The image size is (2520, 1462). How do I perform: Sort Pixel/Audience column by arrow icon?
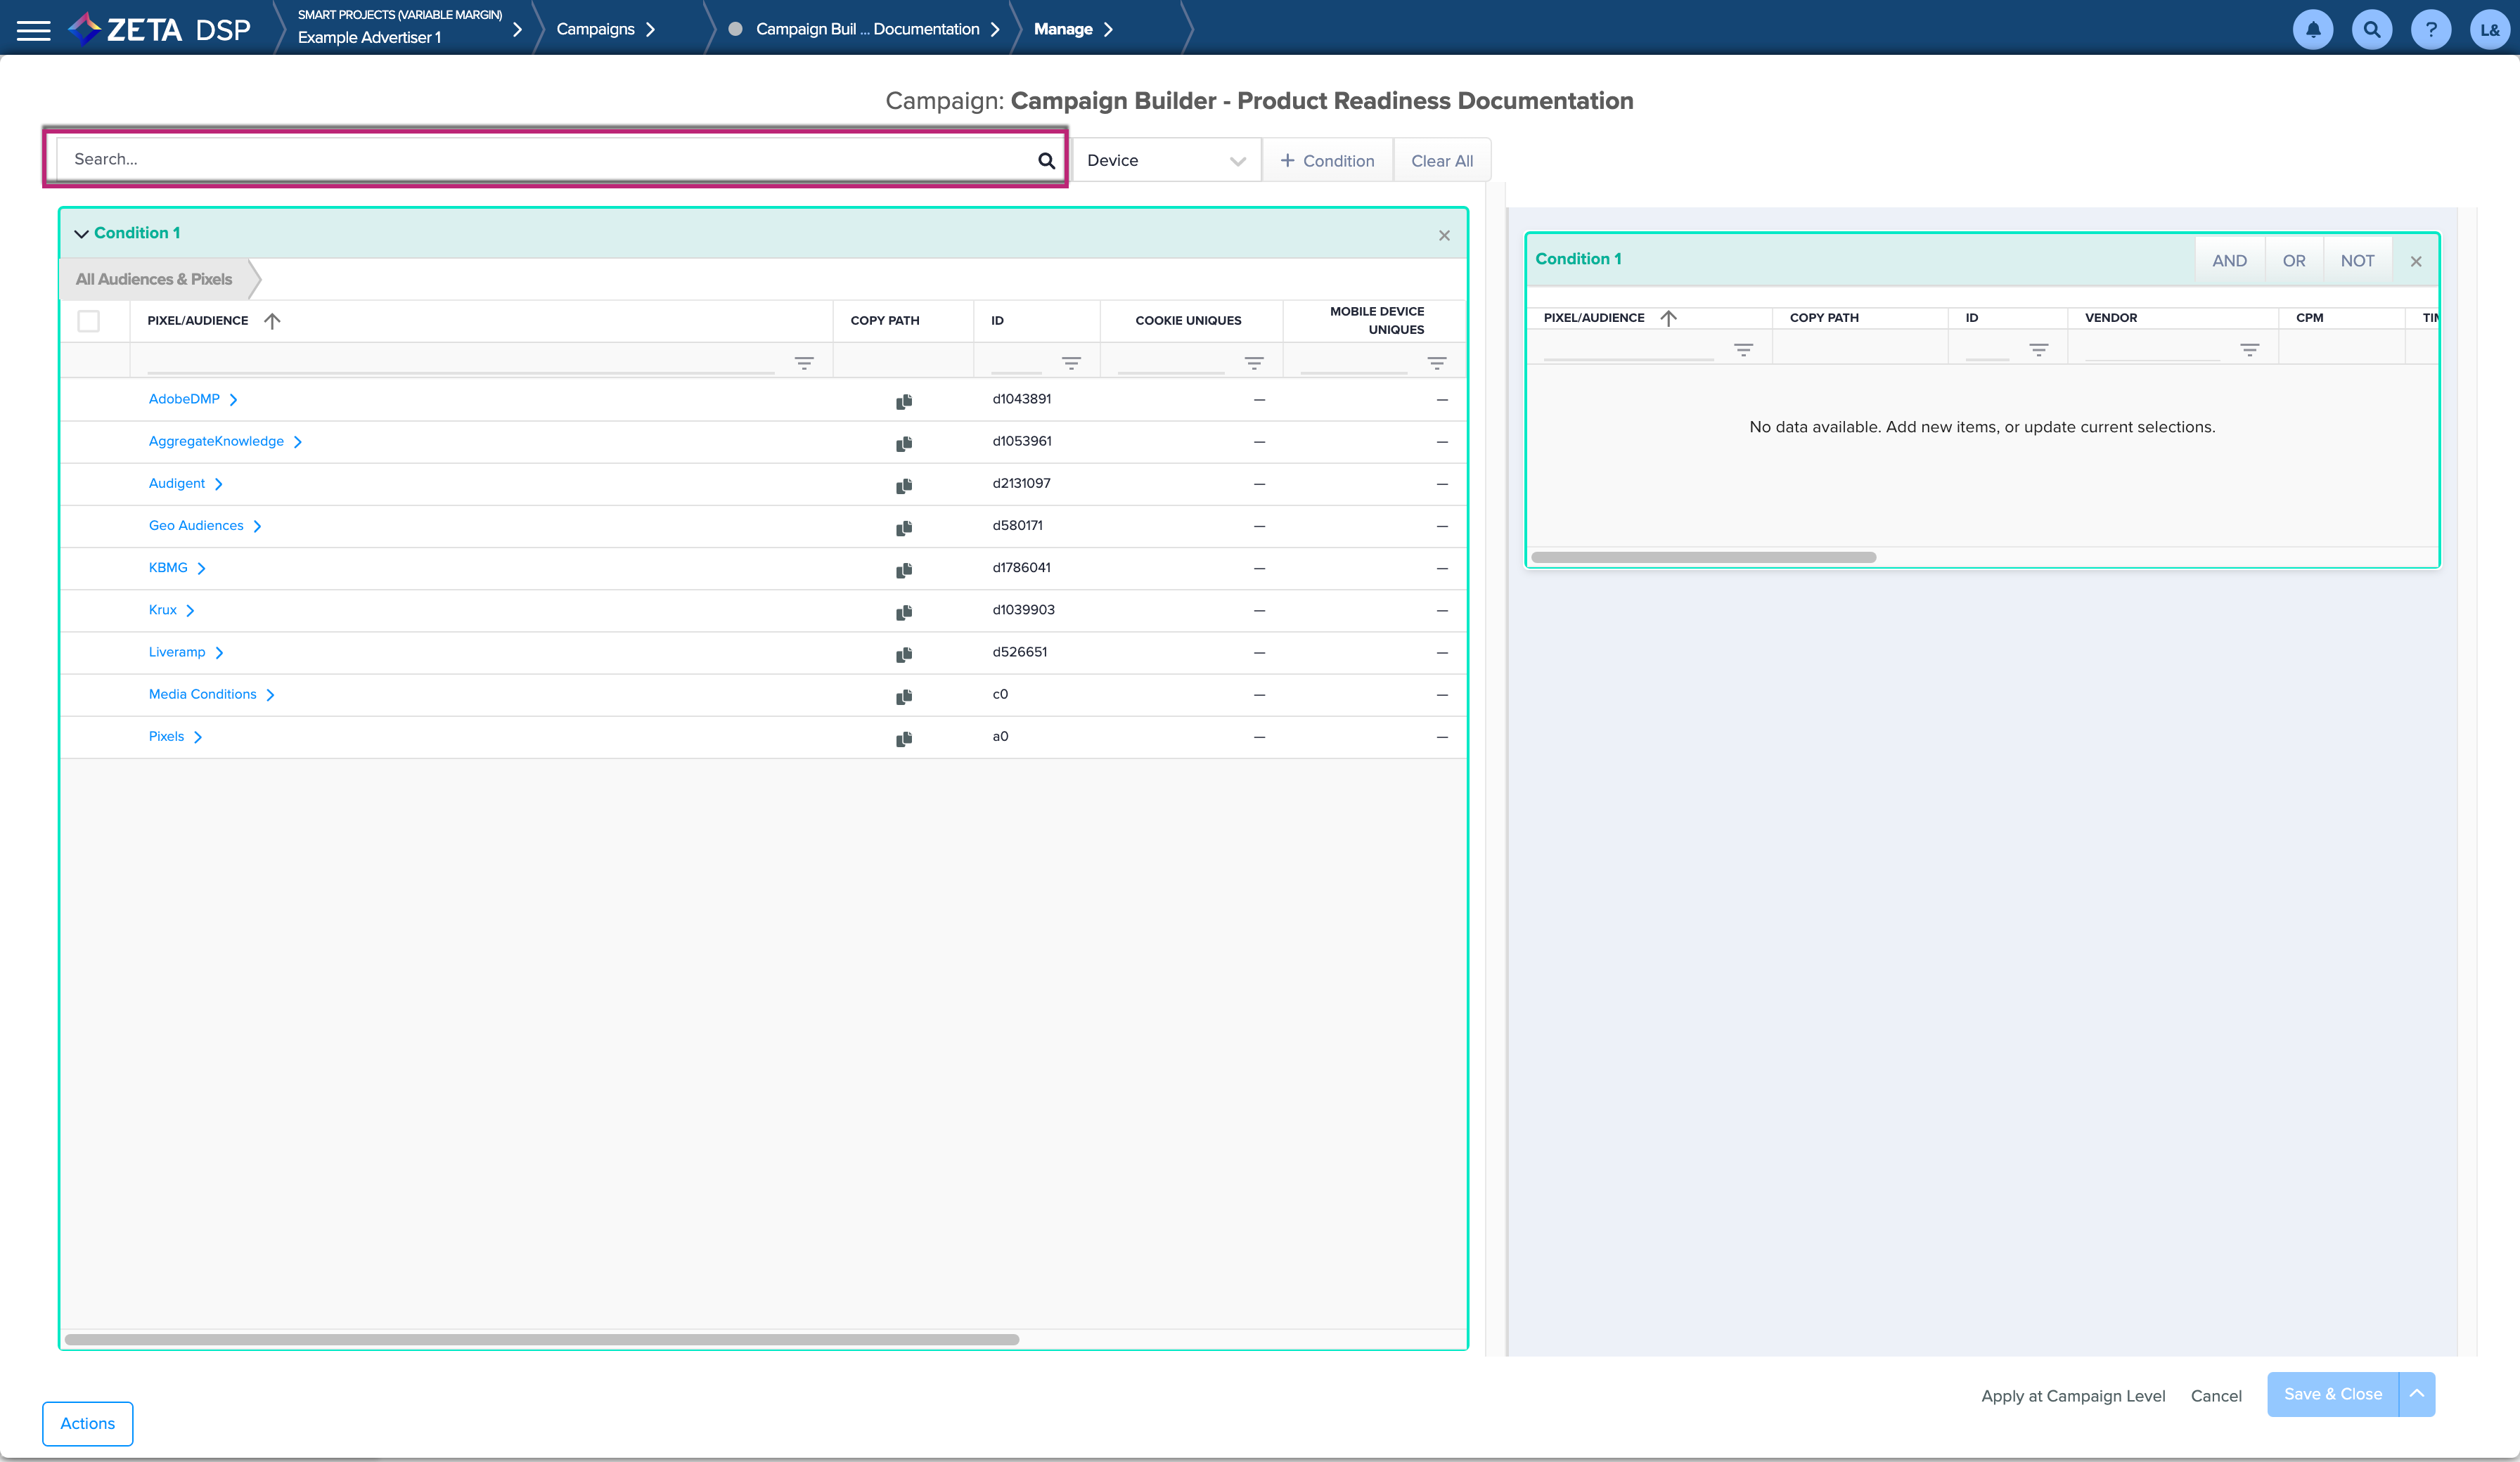[272, 321]
